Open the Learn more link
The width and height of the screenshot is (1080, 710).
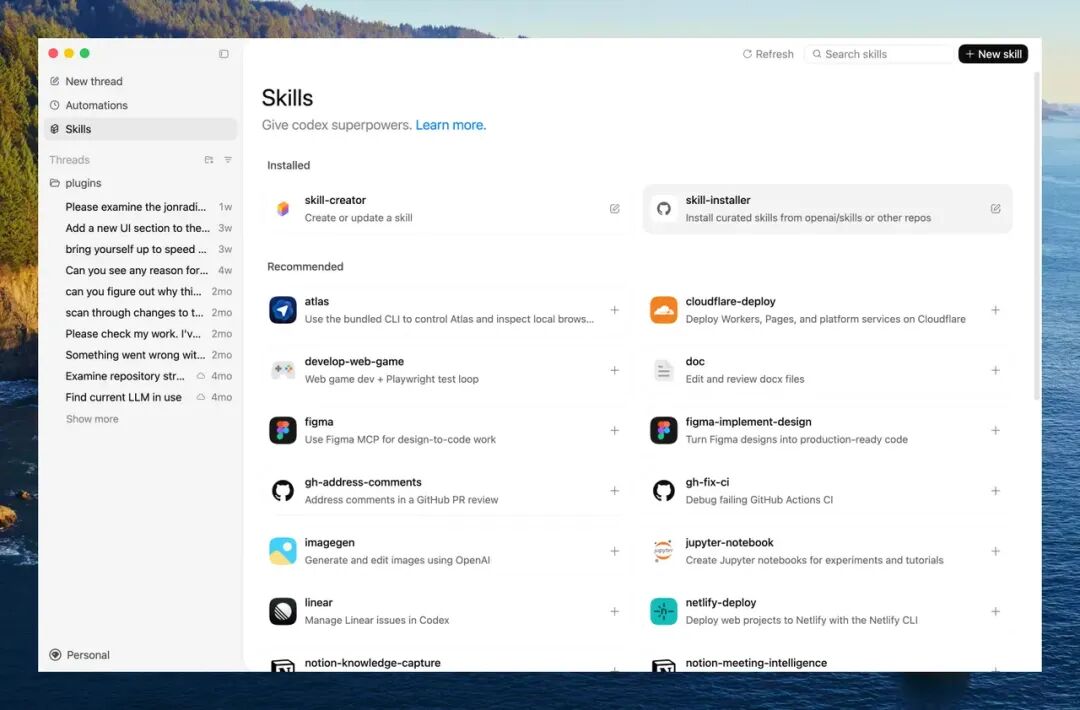tap(450, 125)
